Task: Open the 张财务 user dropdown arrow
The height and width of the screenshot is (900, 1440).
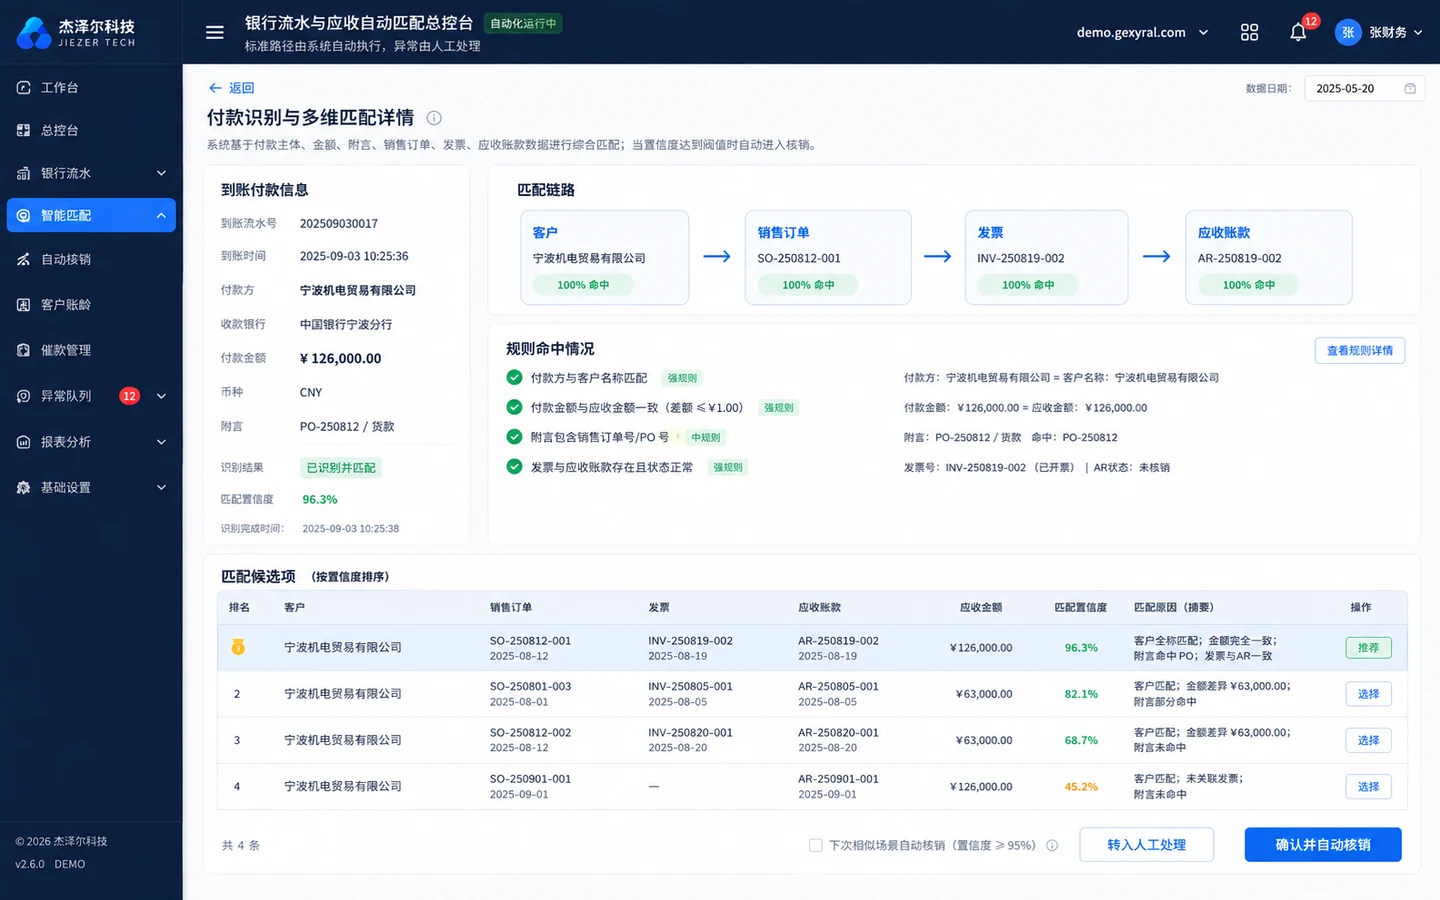Action: click(x=1418, y=32)
